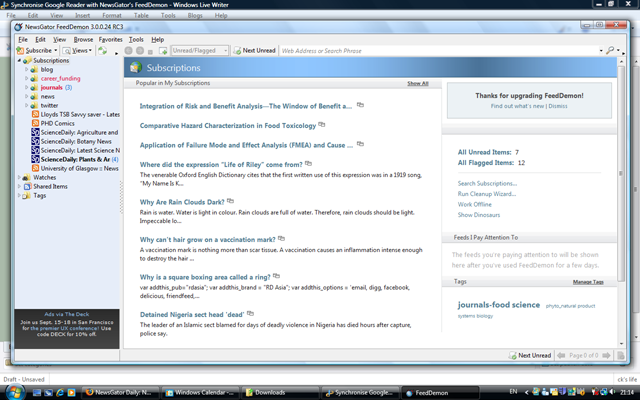Select the Lloyds TSB Savvy saver feed
The width and height of the screenshot is (640, 400).
pos(80,114)
